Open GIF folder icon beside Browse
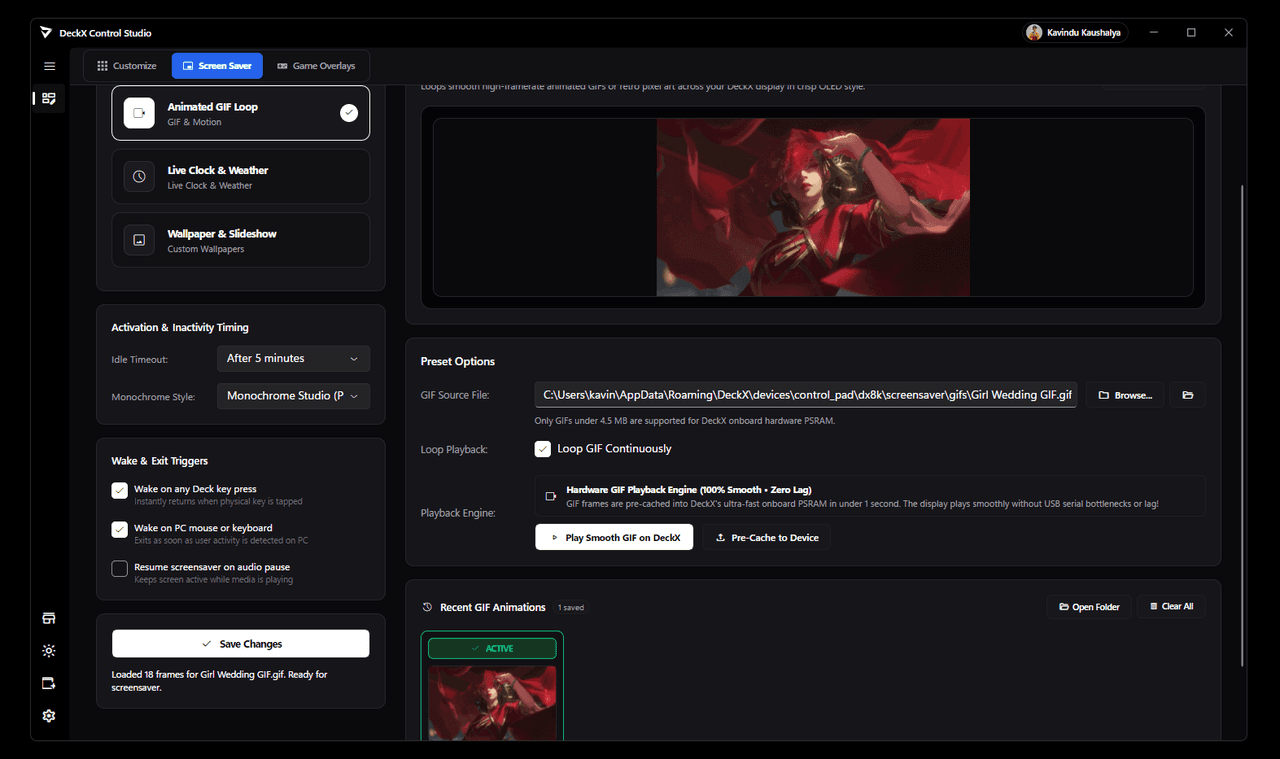Screen dimensions: 1280x759 click(x=1188, y=395)
